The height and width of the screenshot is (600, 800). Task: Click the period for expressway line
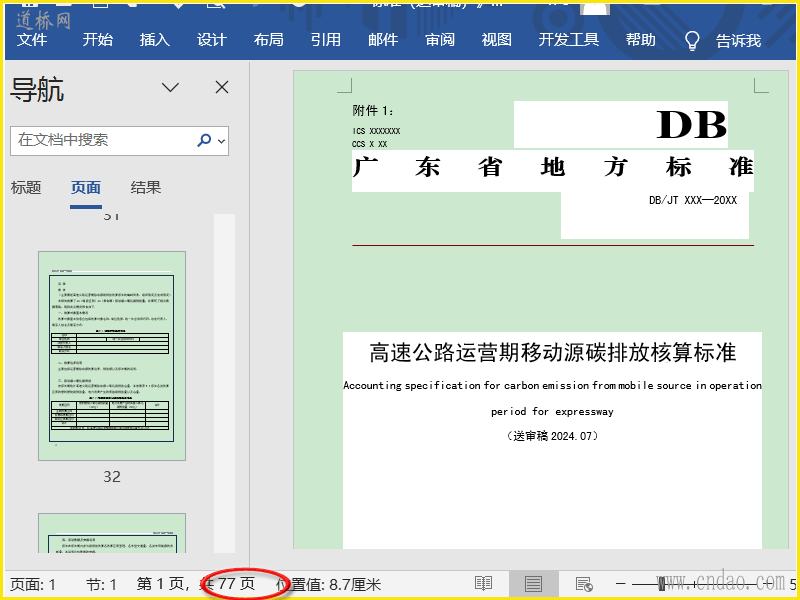point(553,412)
